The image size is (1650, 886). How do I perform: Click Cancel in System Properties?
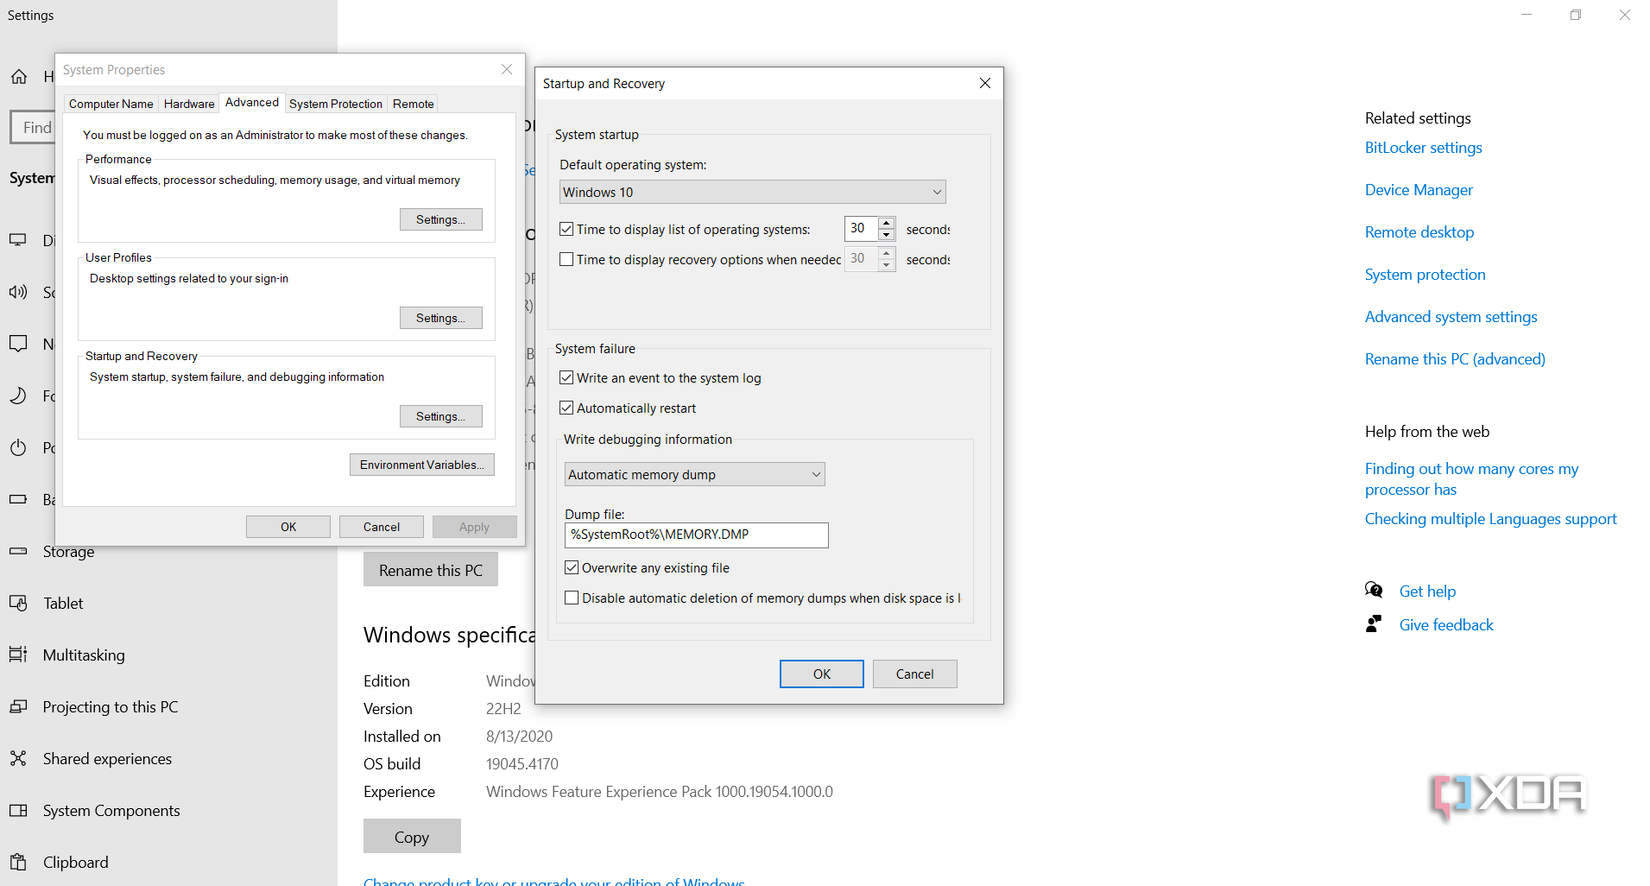[381, 527]
